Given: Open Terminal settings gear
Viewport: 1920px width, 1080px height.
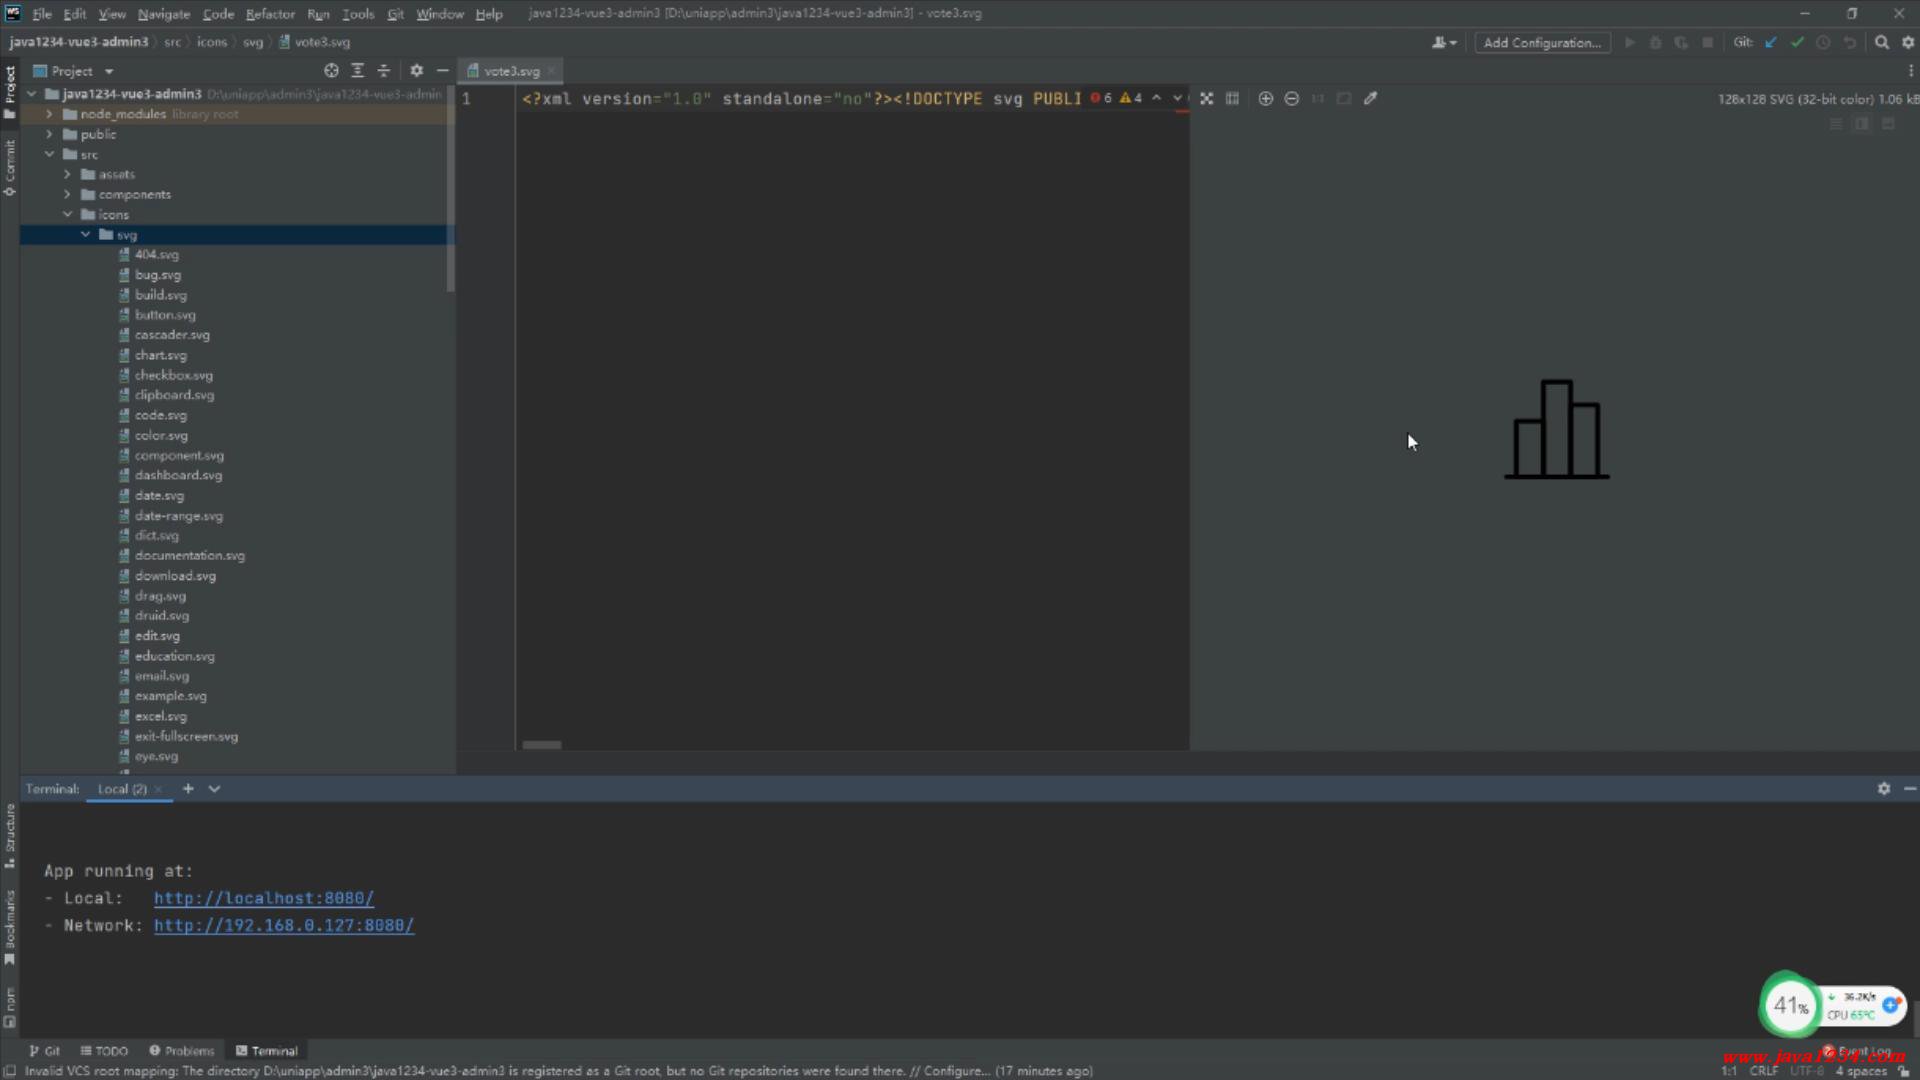Looking at the screenshot, I should (1884, 789).
